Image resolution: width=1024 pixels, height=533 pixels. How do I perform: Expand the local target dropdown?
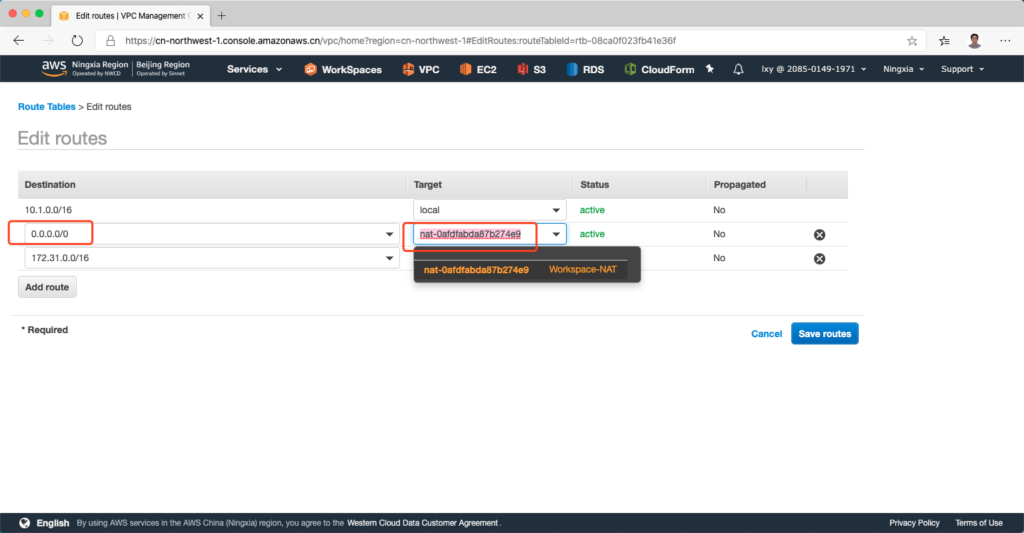click(x=555, y=211)
